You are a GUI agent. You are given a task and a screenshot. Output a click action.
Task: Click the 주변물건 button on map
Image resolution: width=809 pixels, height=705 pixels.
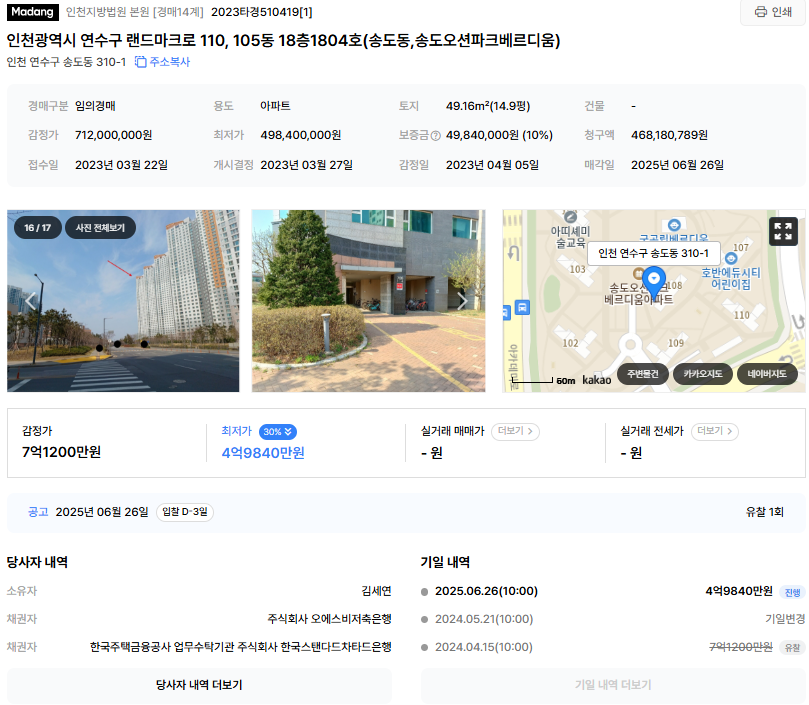tap(642, 374)
